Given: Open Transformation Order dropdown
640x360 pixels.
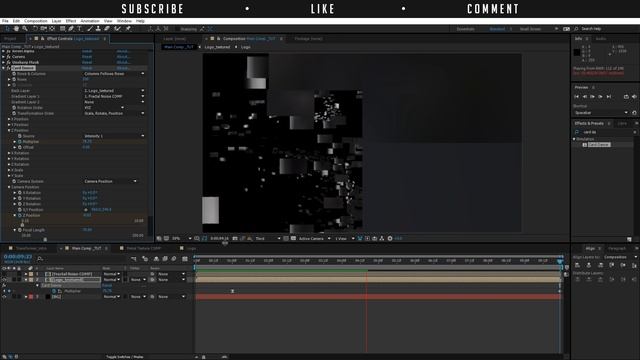Looking at the screenshot, I should click(114, 113).
